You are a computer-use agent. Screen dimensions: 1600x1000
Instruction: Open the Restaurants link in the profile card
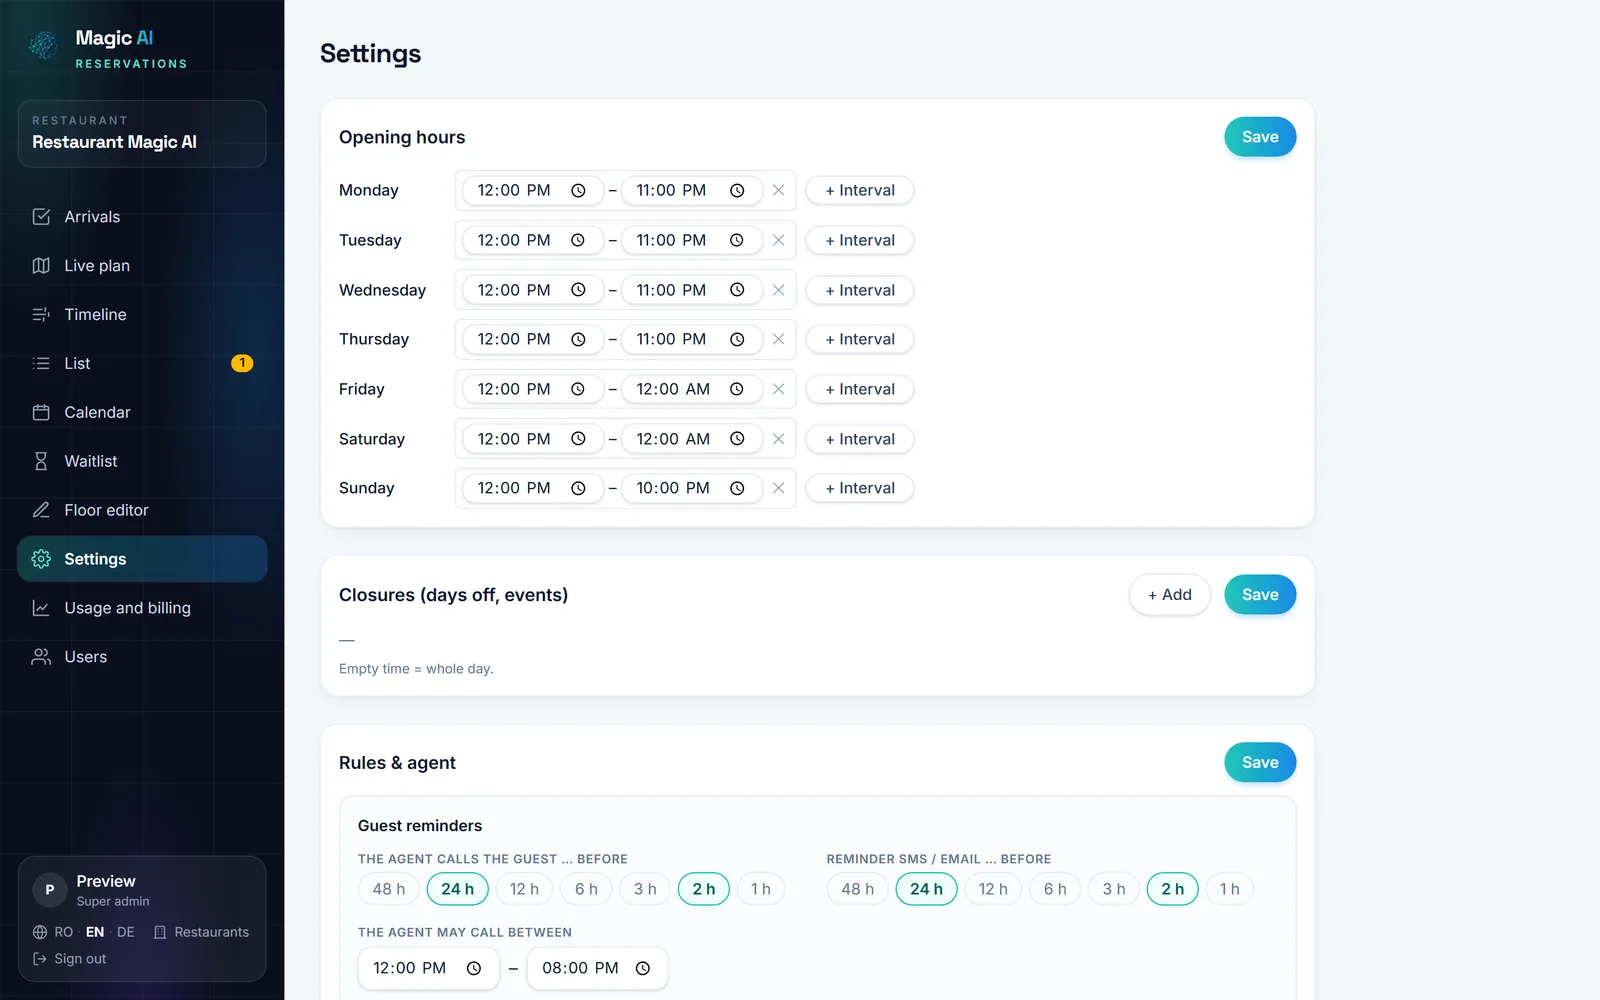tap(201, 932)
